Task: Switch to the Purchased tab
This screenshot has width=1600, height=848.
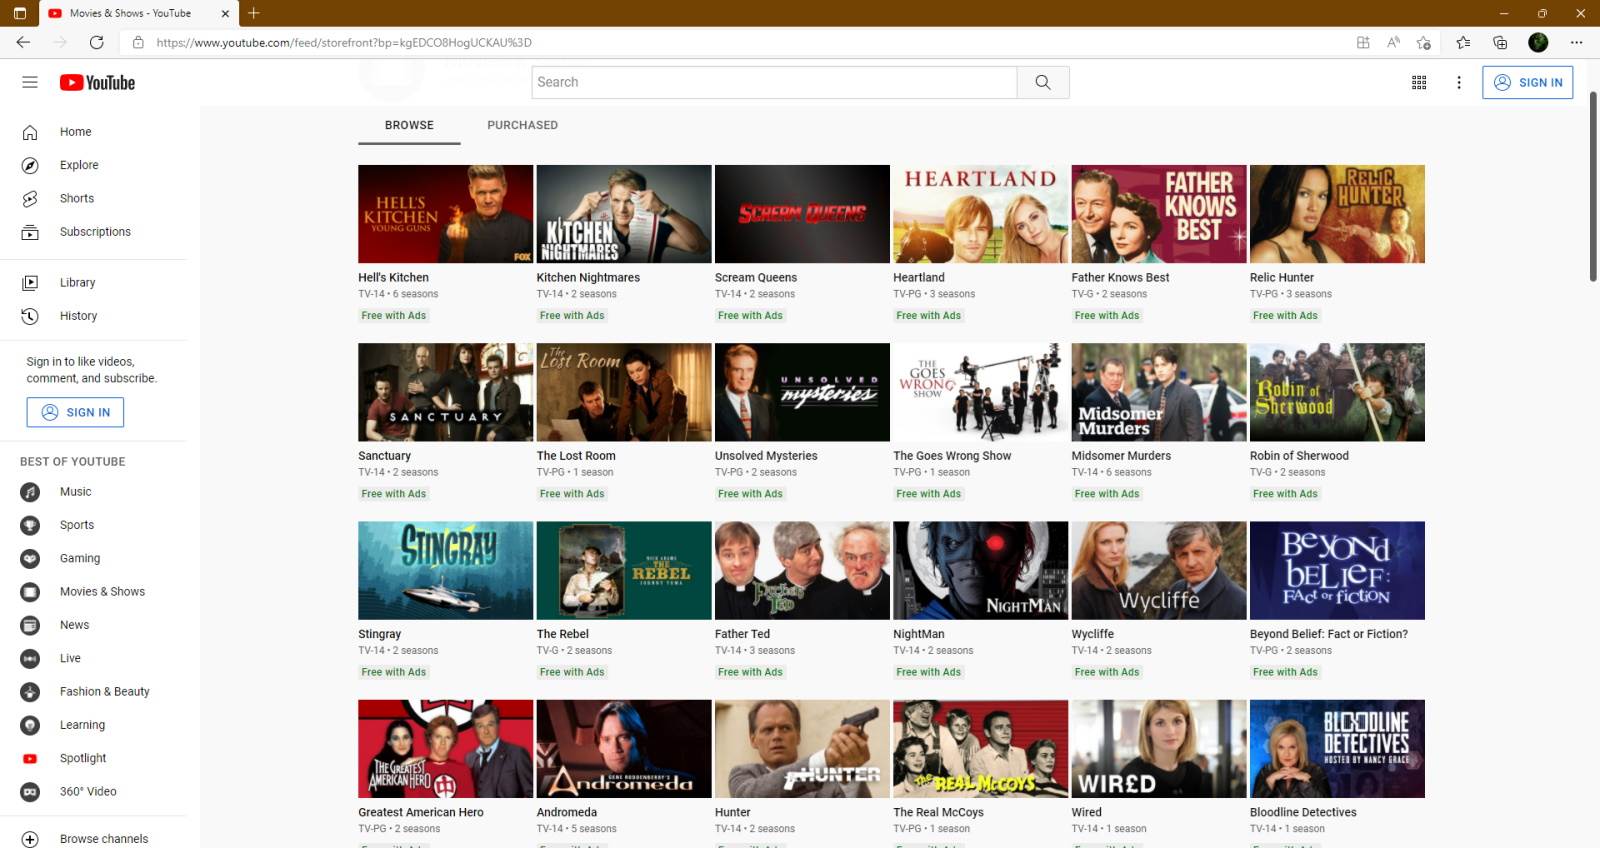Action: [x=522, y=125]
